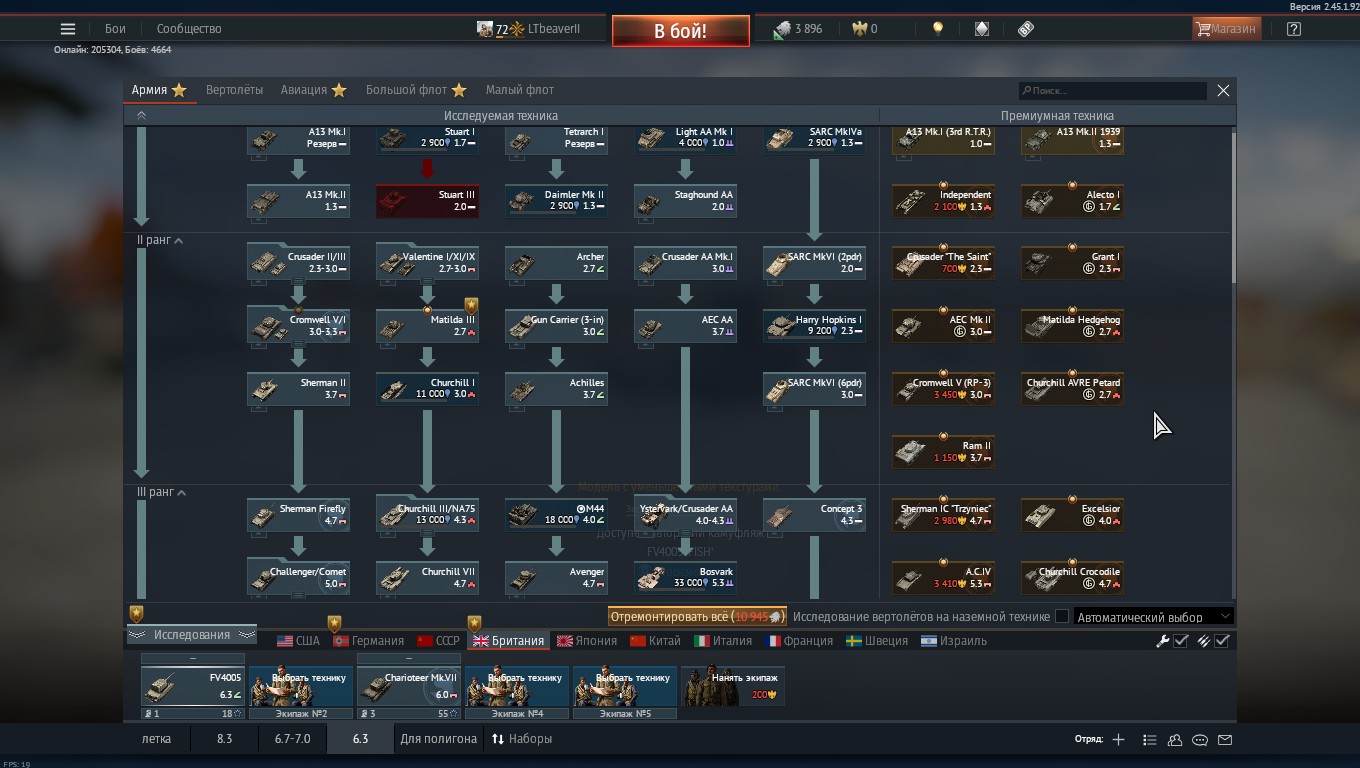Select the premium Ram II card
This screenshot has width=1360, height=768.
pos(943,452)
